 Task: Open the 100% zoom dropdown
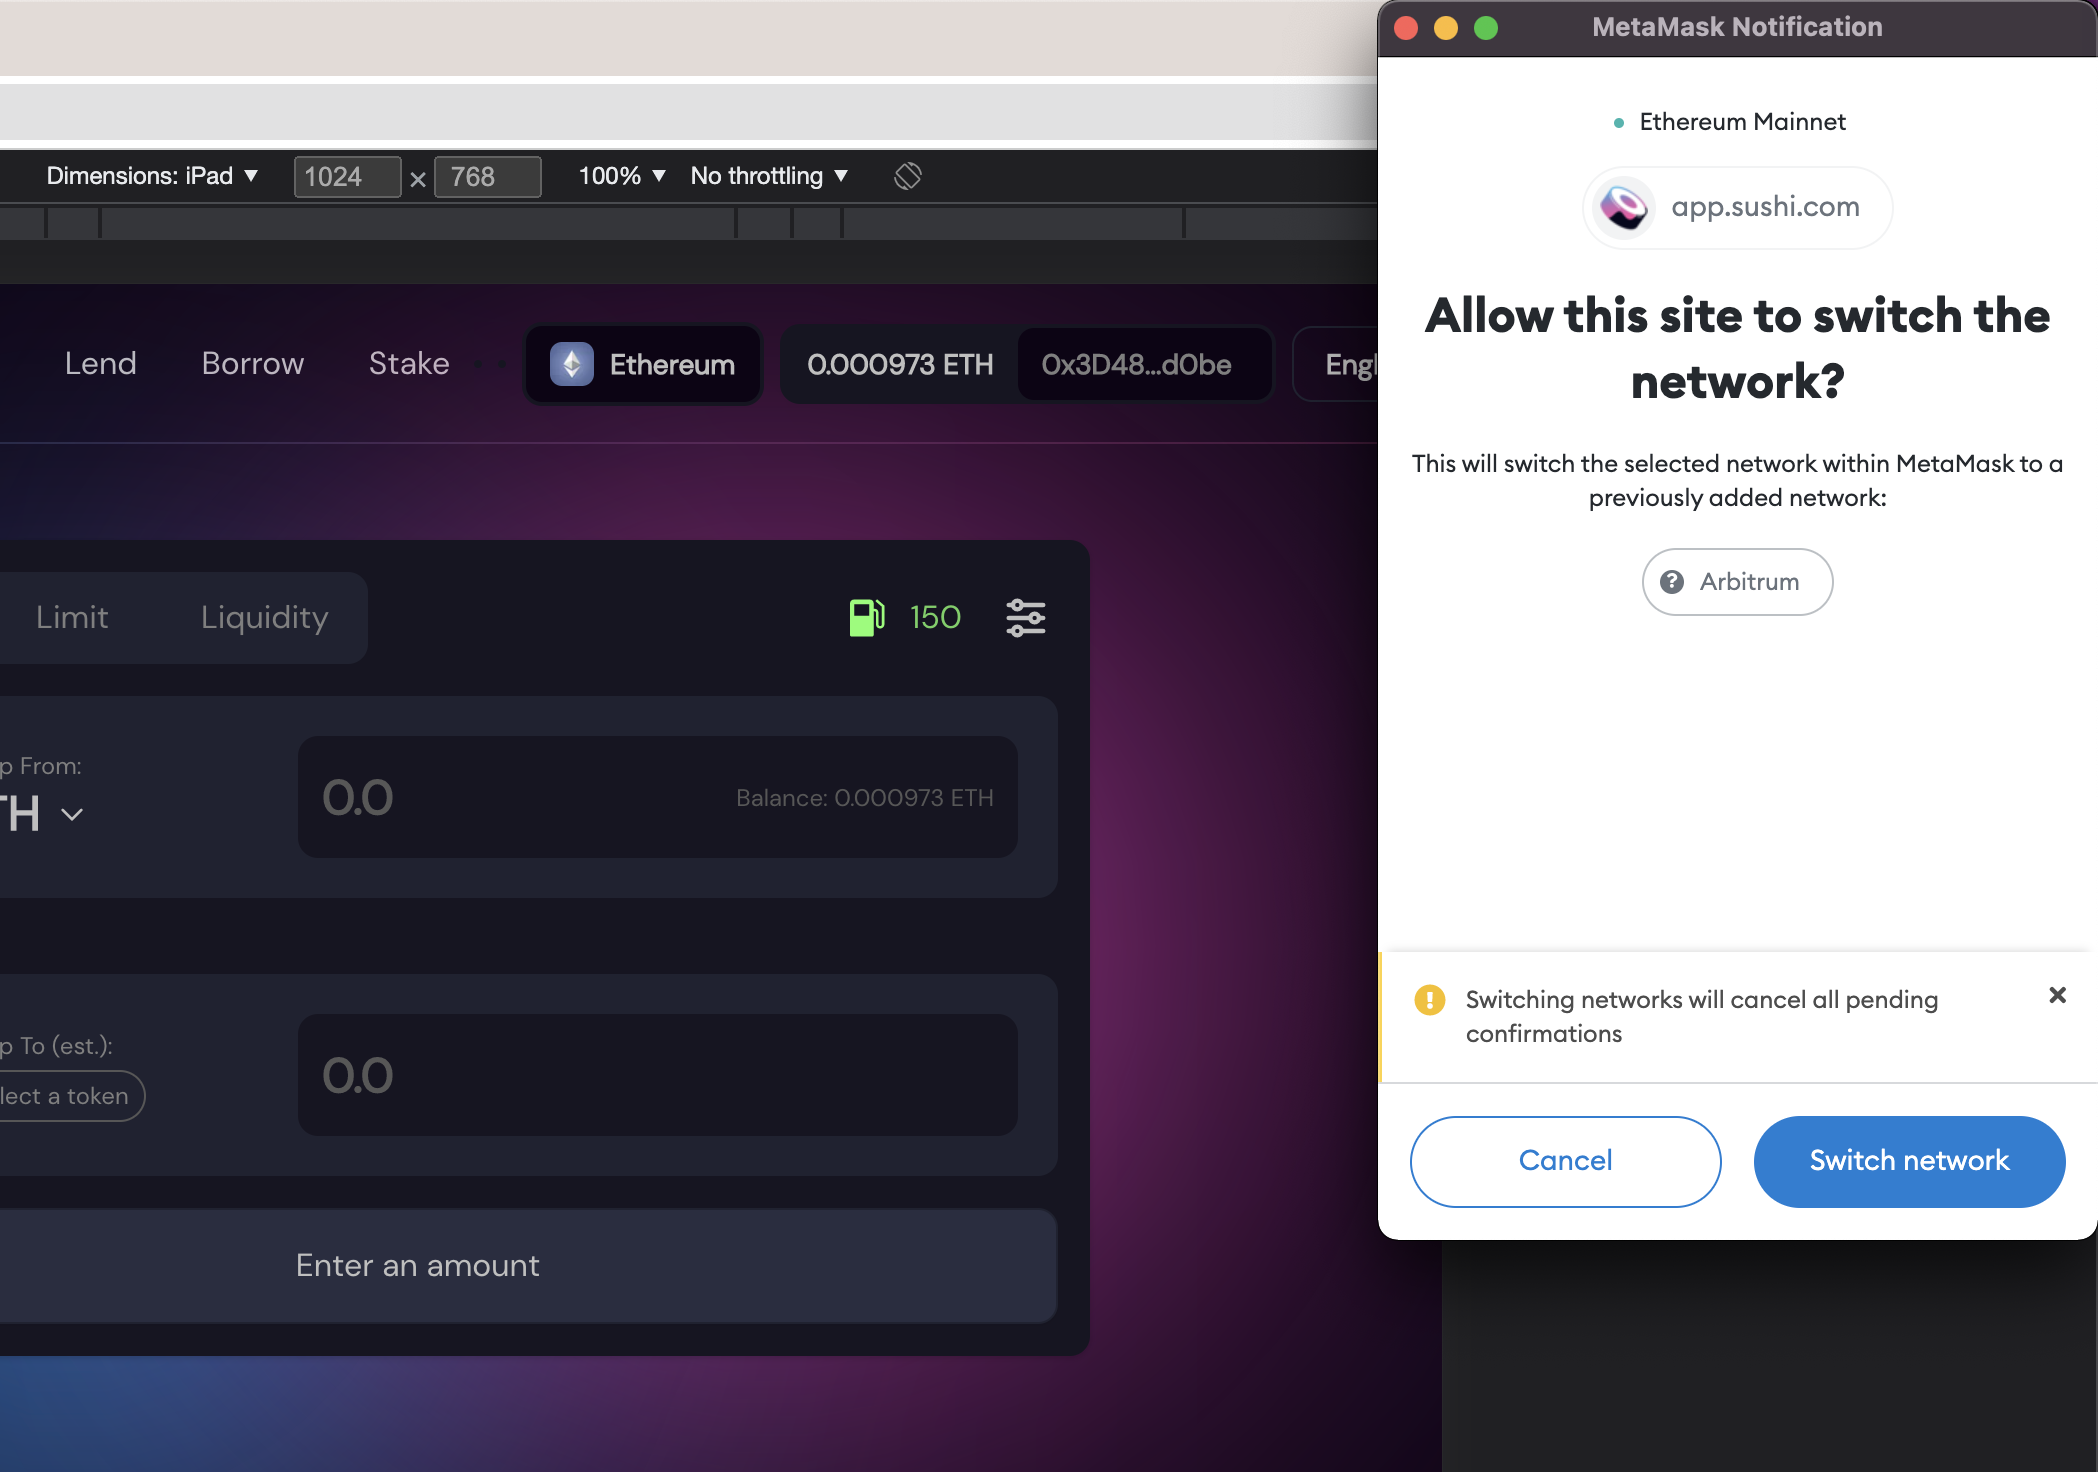(x=622, y=176)
